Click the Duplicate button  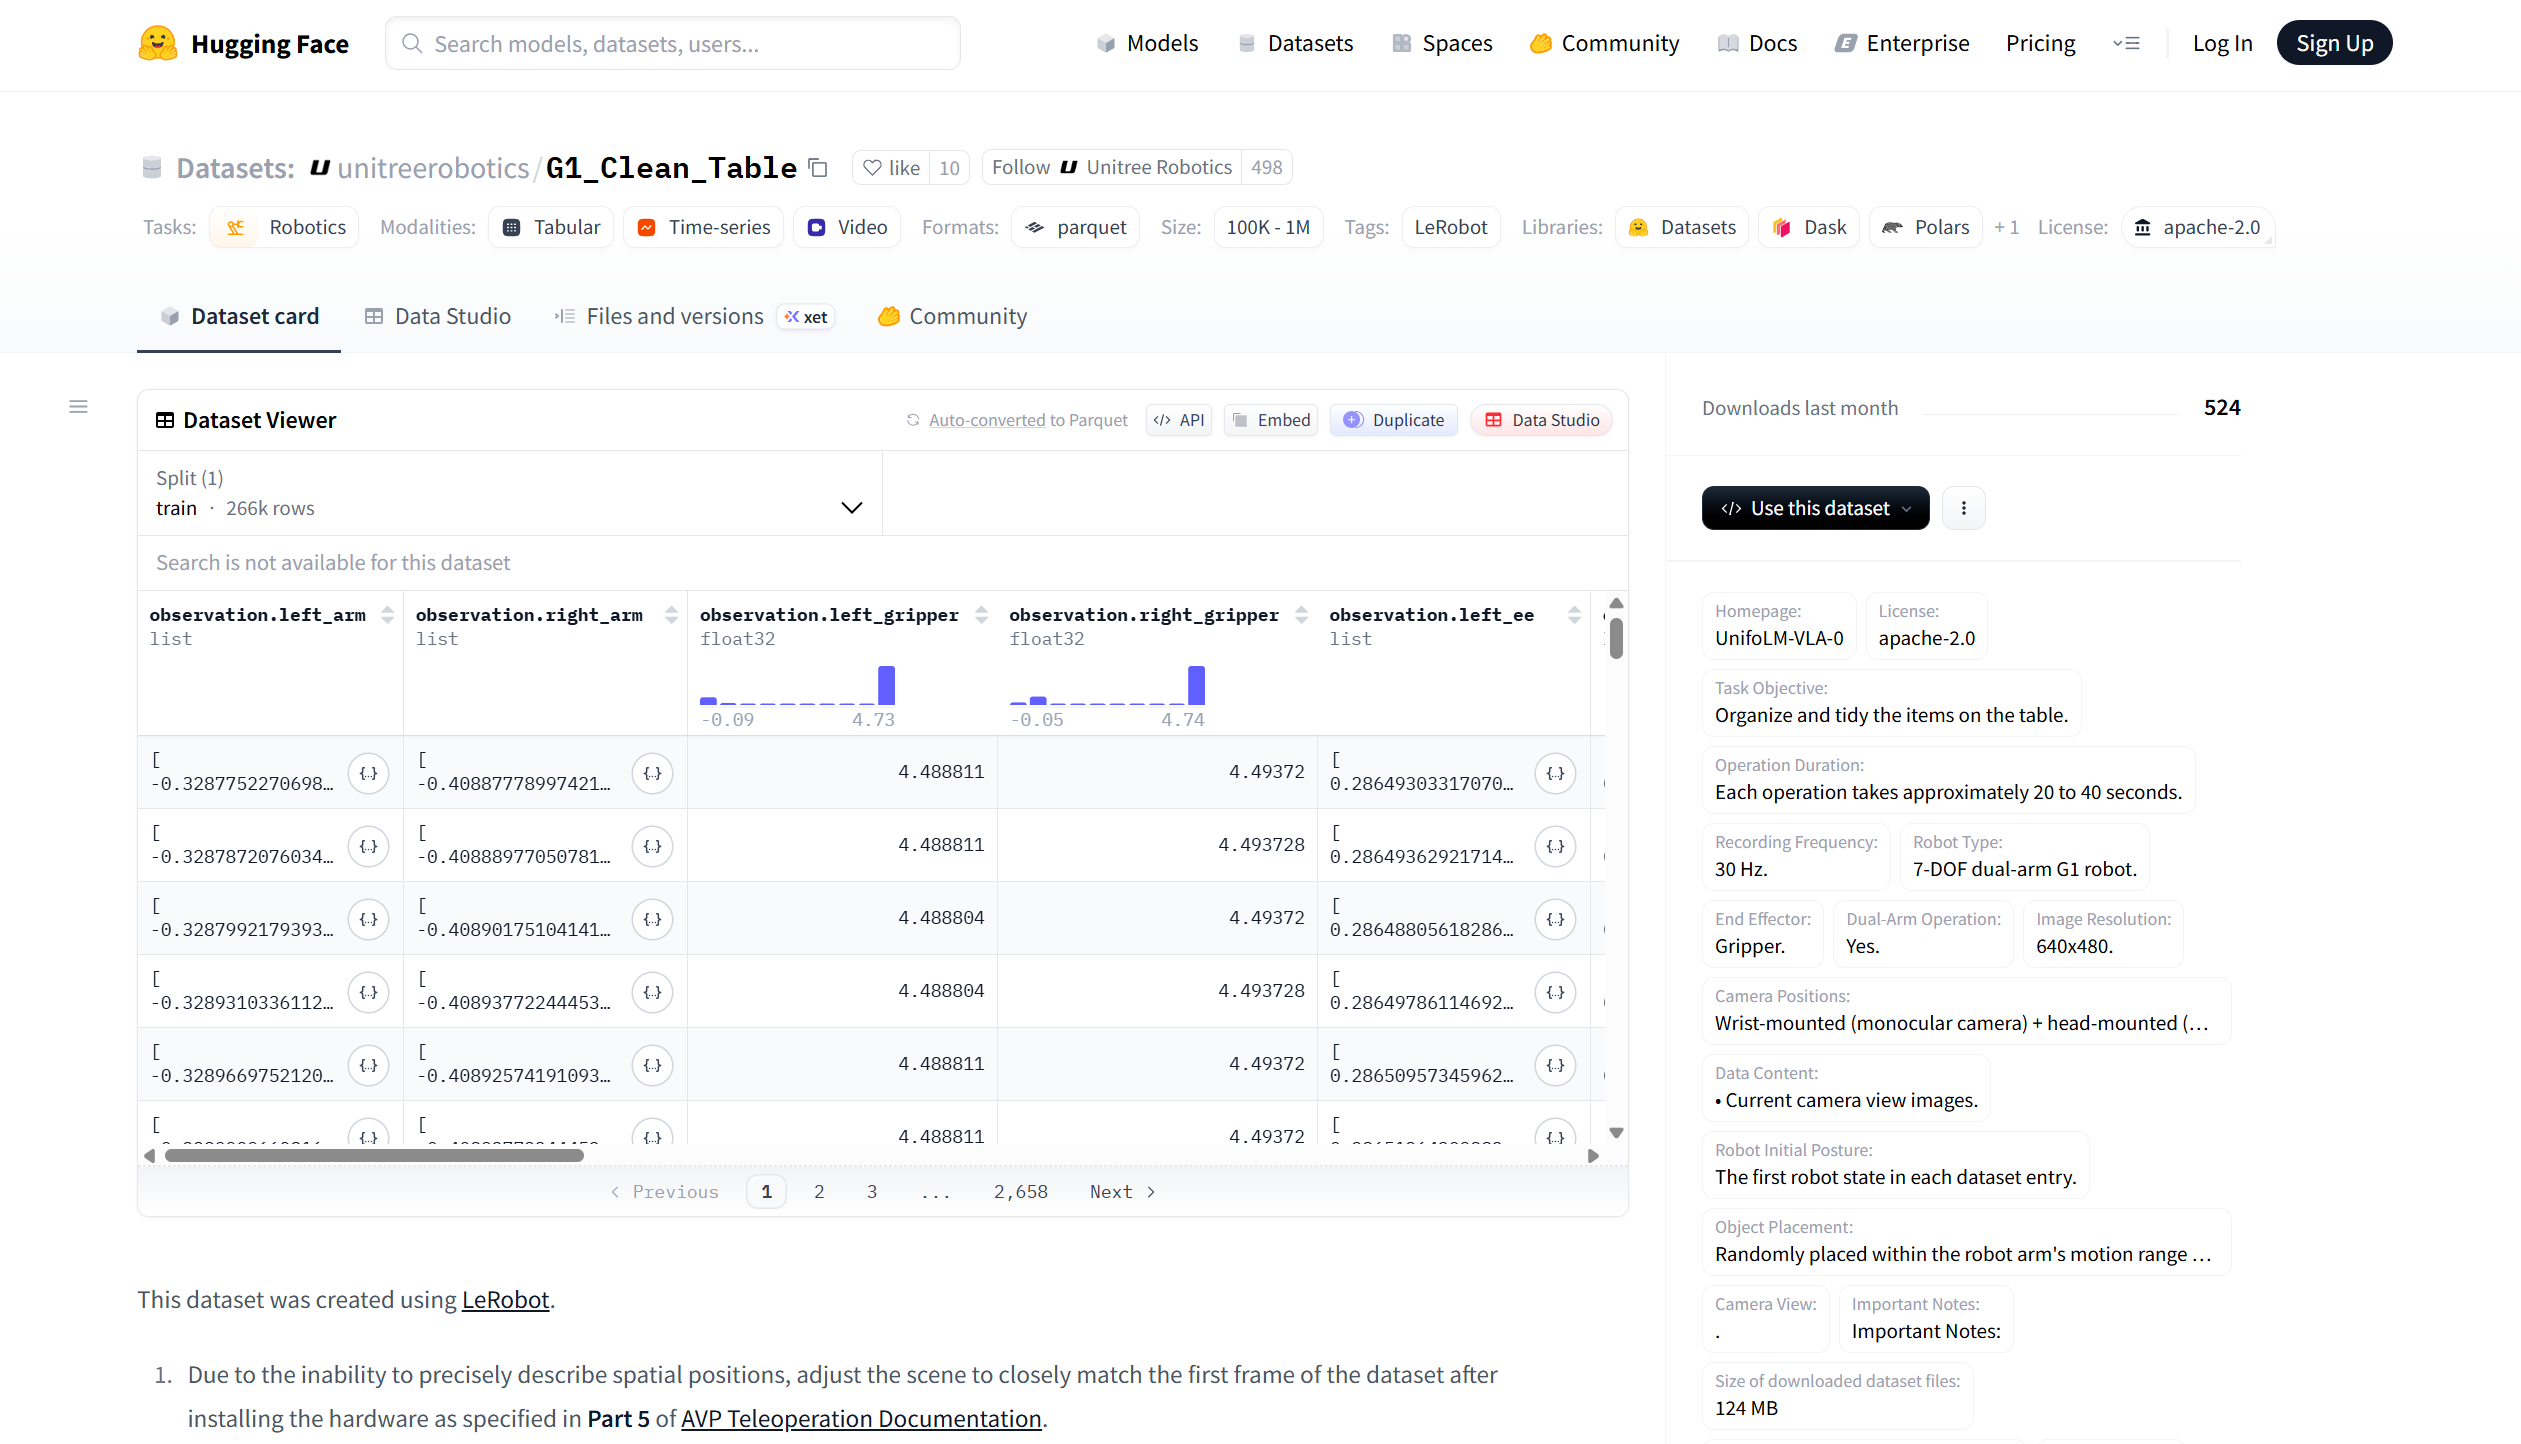tap(1393, 420)
